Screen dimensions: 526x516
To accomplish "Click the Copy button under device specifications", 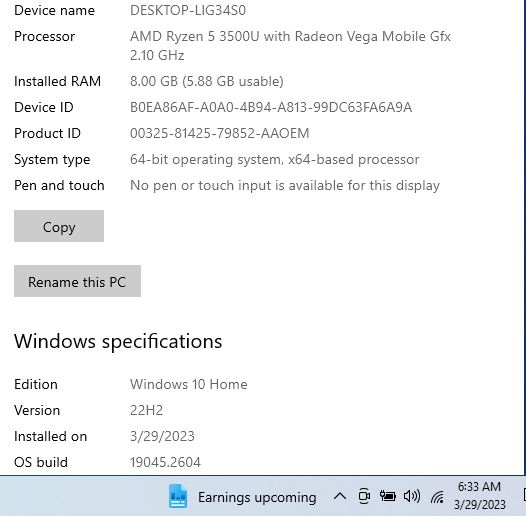I will tap(59, 226).
